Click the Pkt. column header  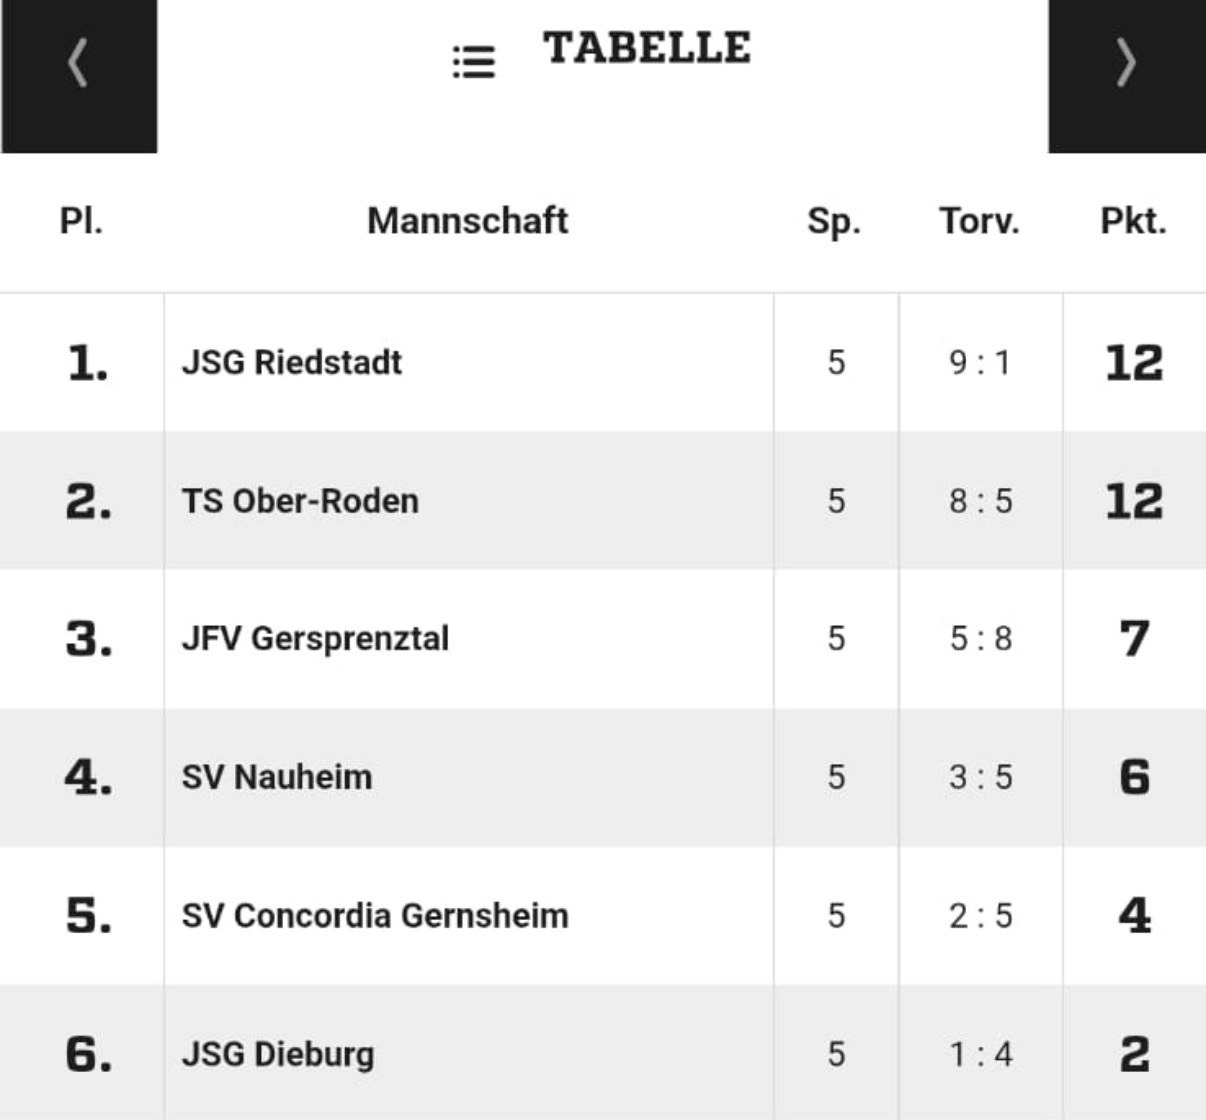(x=1133, y=220)
